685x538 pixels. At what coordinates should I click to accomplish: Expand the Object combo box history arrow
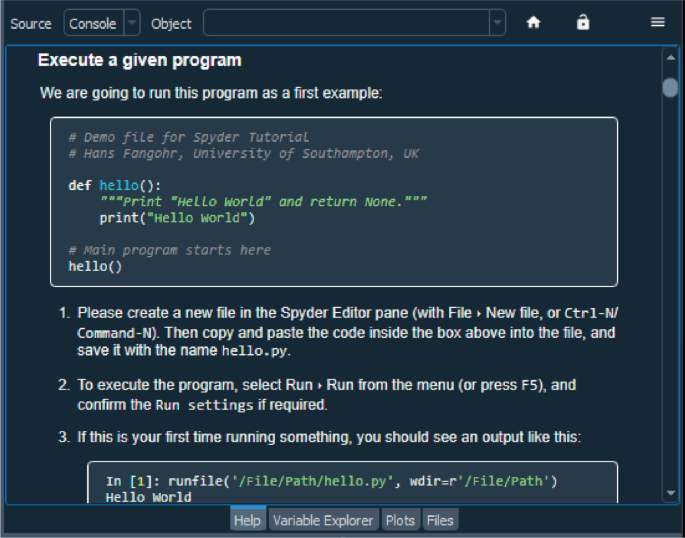(x=497, y=23)
